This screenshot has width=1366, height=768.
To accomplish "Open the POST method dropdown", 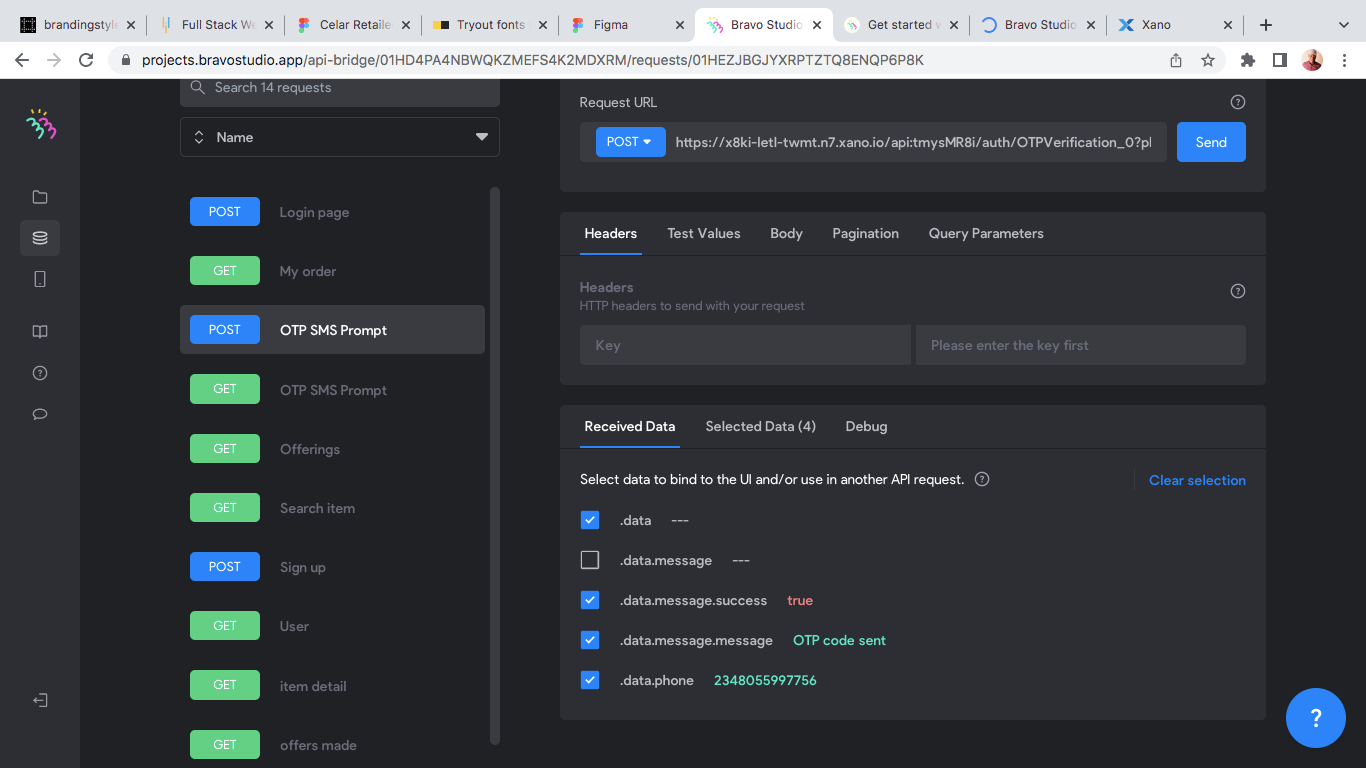I will point(630,142).
